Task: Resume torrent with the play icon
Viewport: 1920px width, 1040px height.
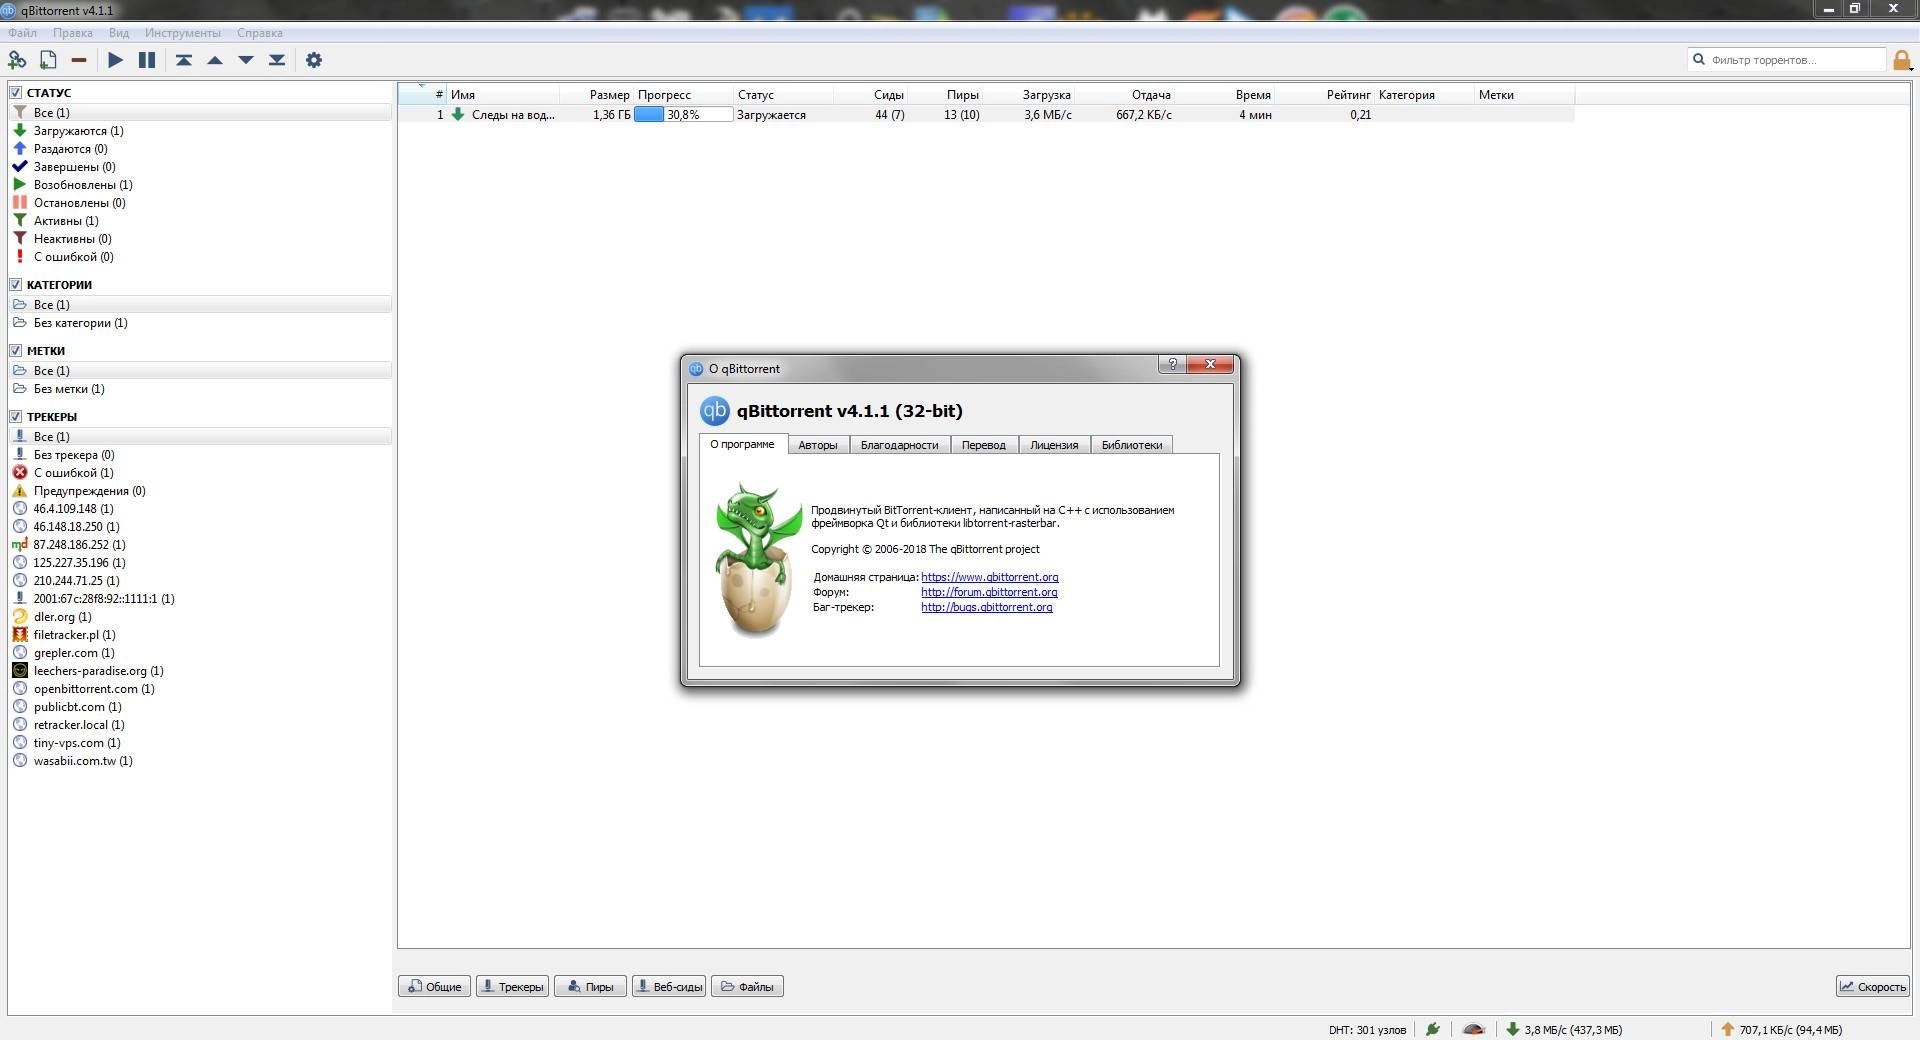Action: 115,60
